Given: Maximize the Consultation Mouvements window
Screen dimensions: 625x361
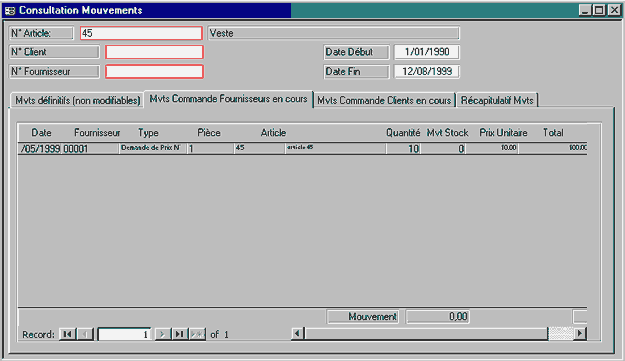Looking at the screenshot, I should tap(599, 10).
